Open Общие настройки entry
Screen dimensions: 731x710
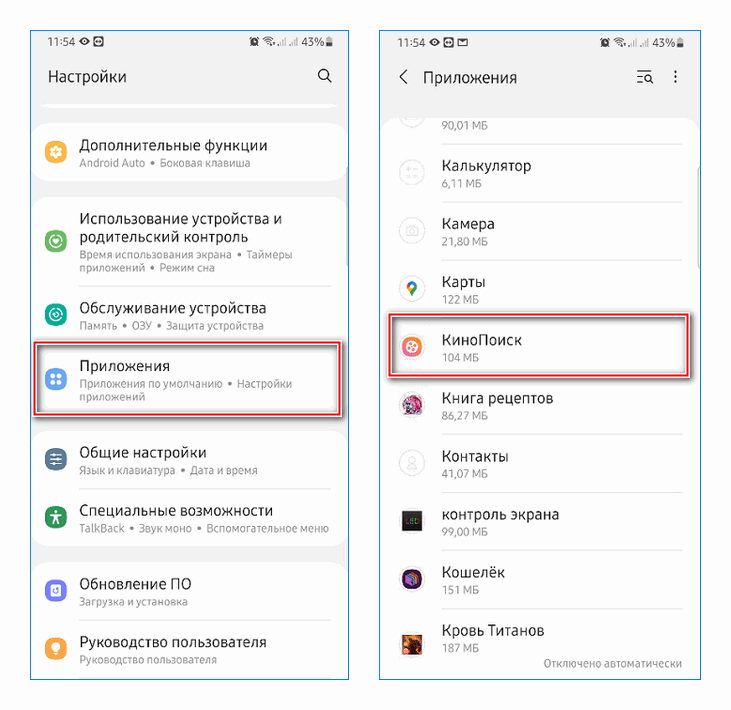click(190, 460)
